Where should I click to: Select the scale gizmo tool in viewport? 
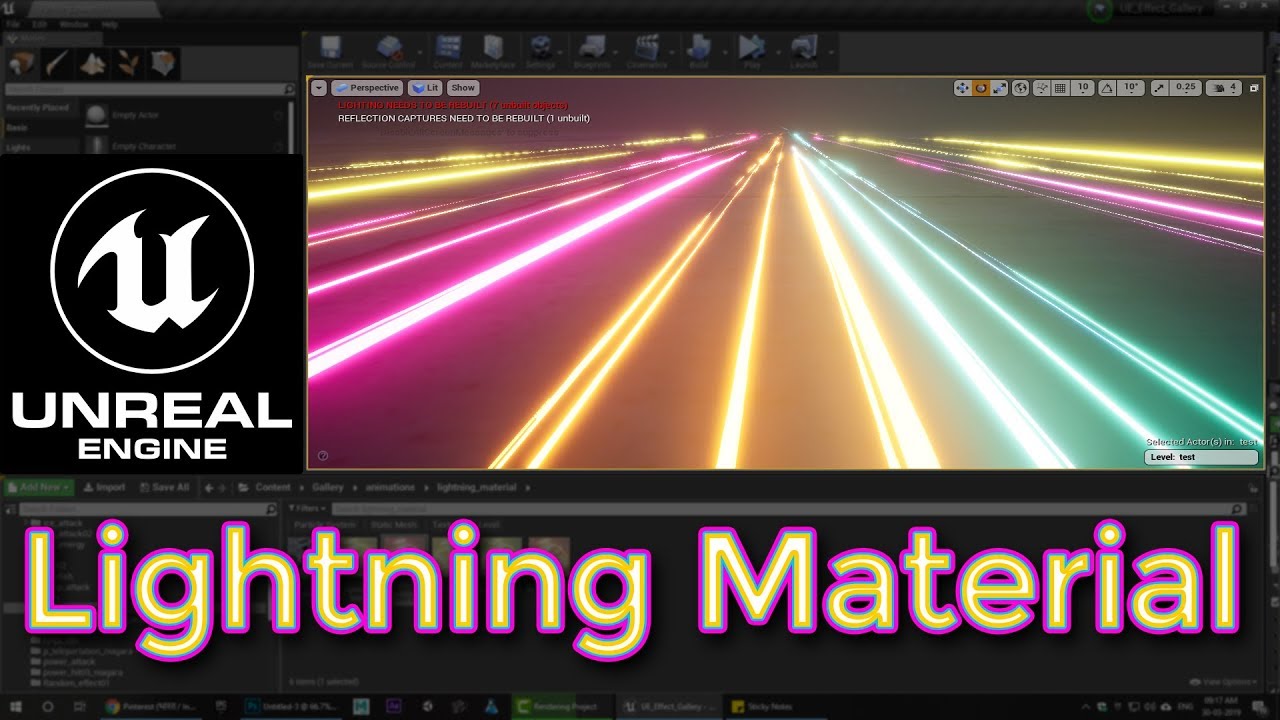(999, 88)
